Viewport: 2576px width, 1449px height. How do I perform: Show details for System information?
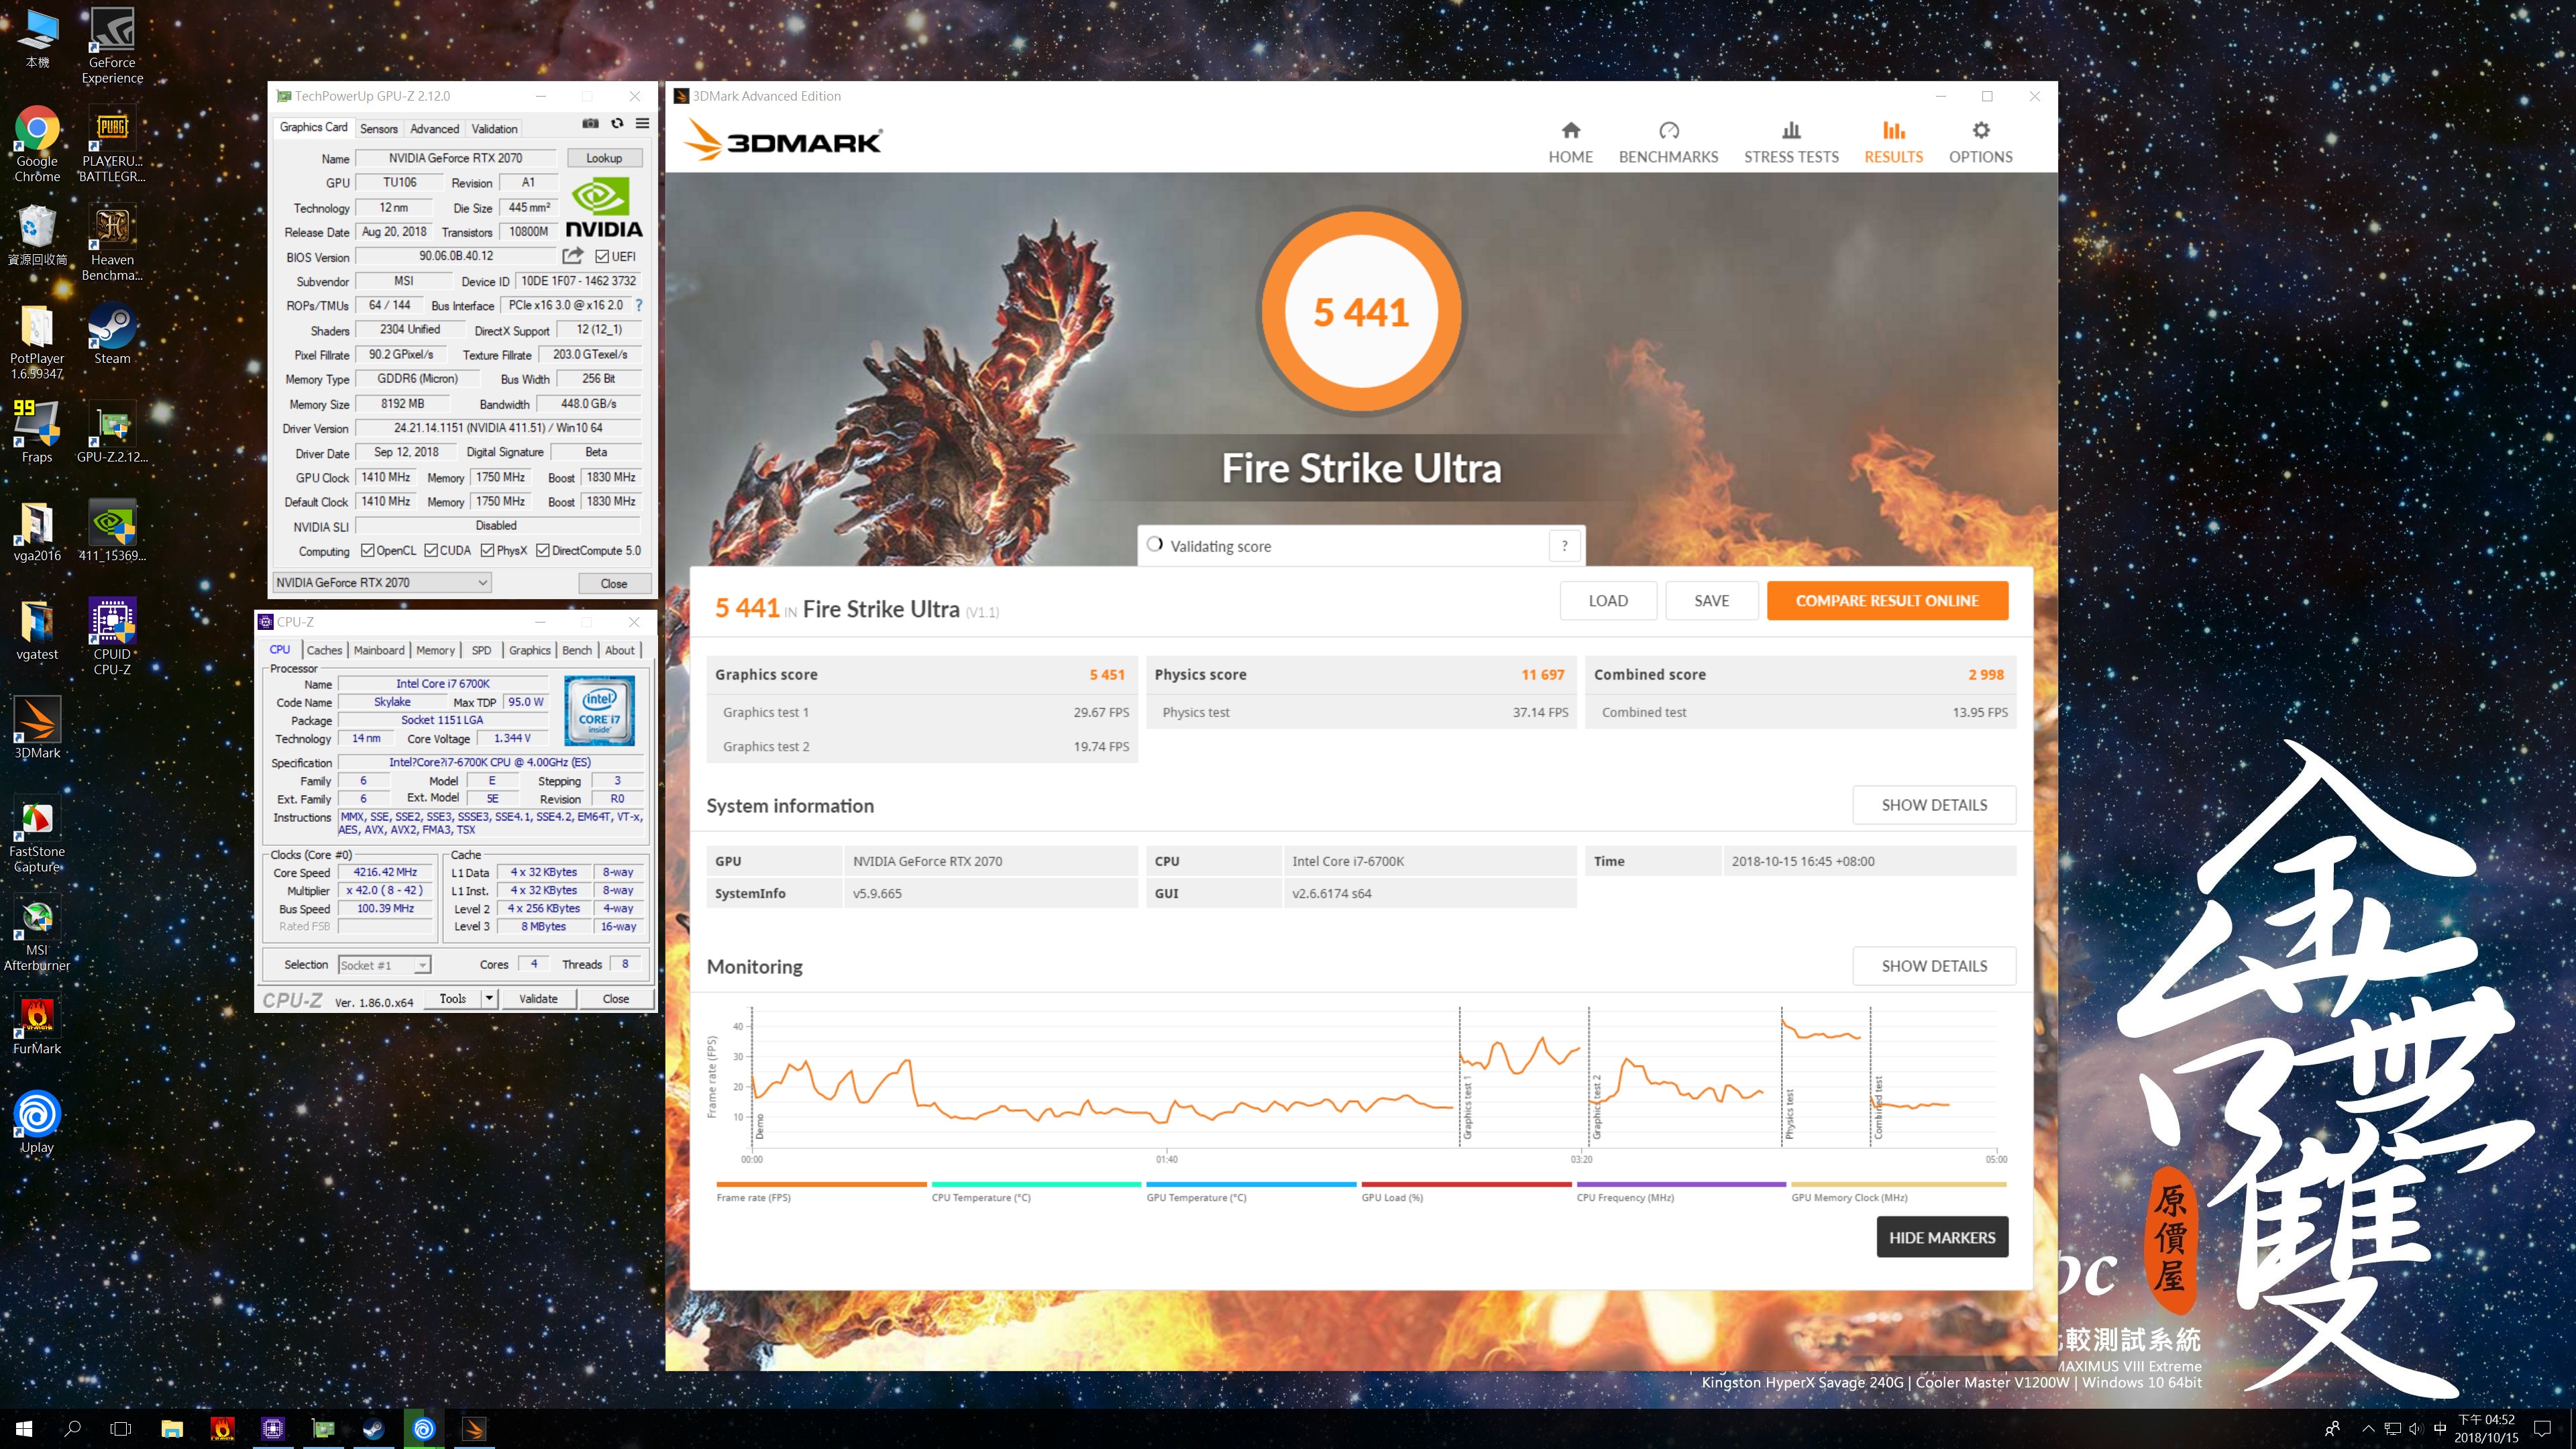coord(1934,805)
